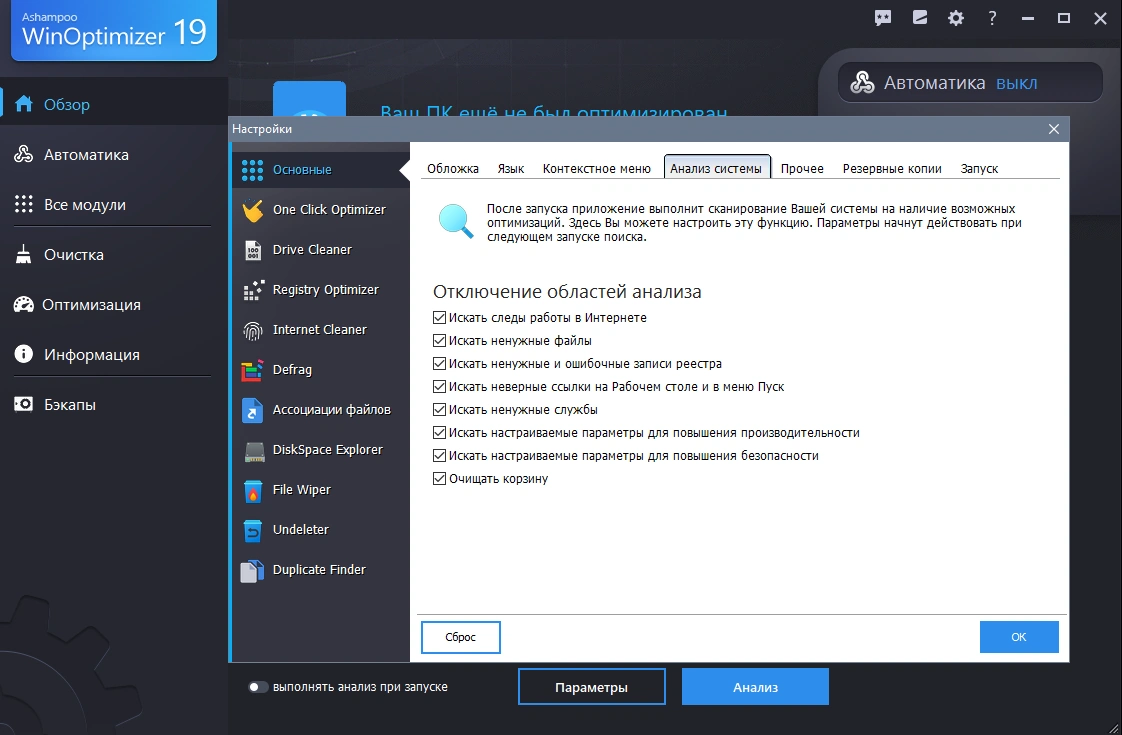Switch to the Запуск tab
Image resolution: width=1122 pixels, height=735 pixels.
point(980,169)
